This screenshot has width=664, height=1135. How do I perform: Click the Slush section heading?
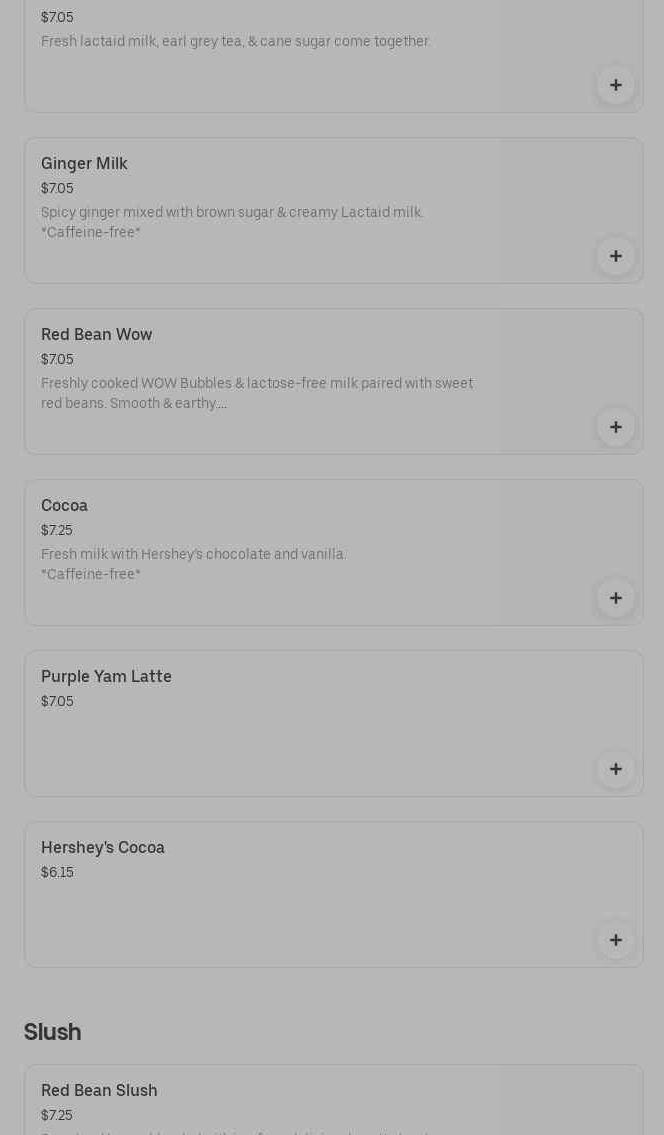[52, 1031]
